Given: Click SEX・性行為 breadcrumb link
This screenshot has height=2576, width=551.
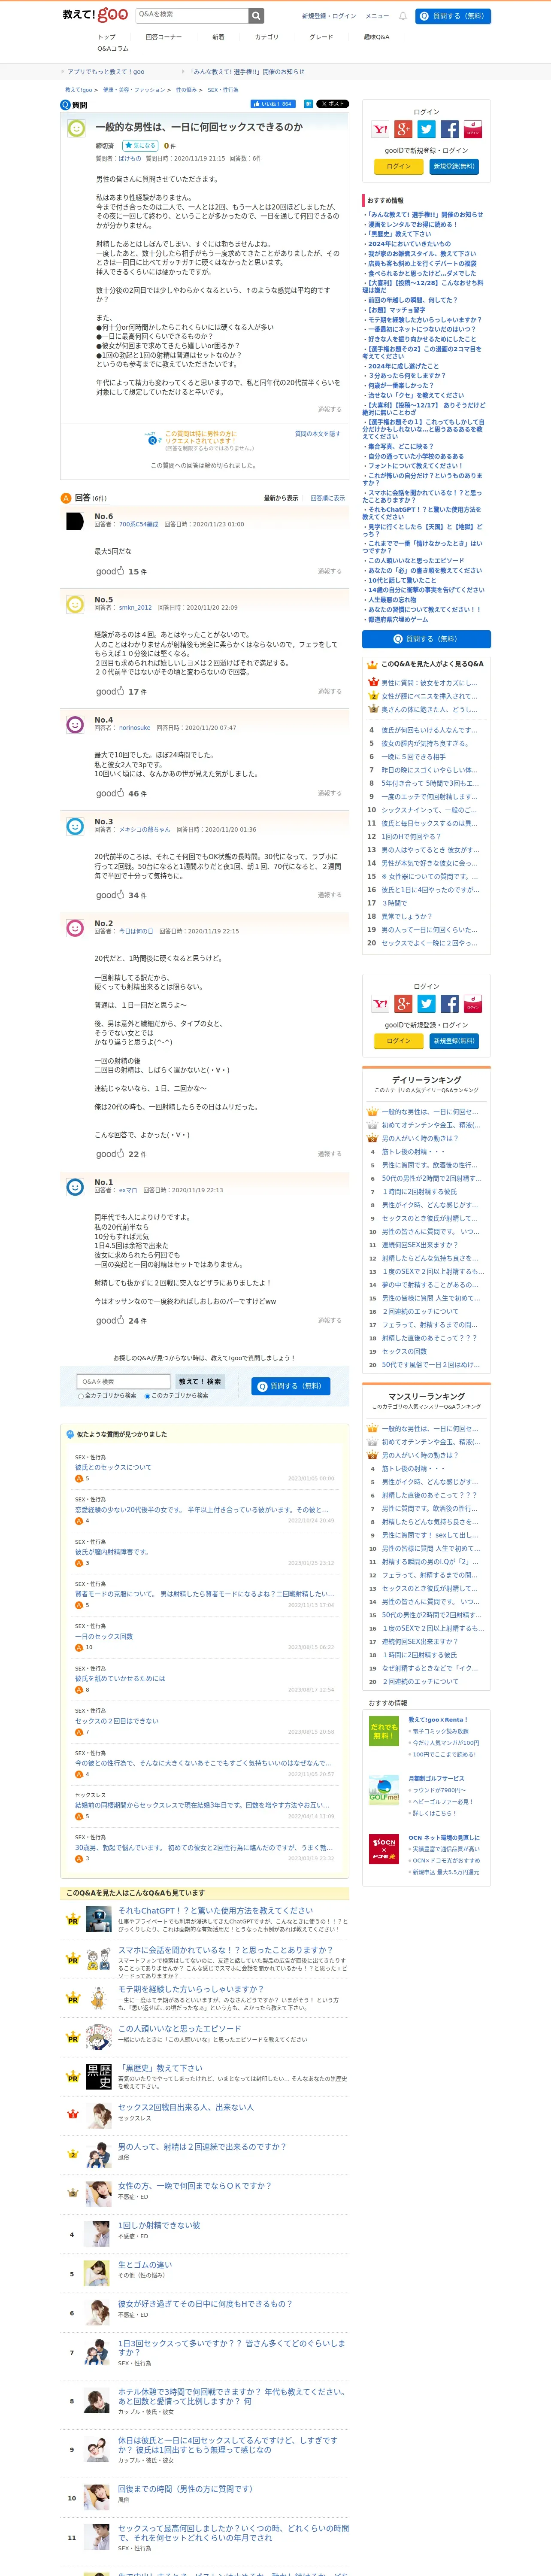Looking at the screenshot, I should tap(223, 90).
